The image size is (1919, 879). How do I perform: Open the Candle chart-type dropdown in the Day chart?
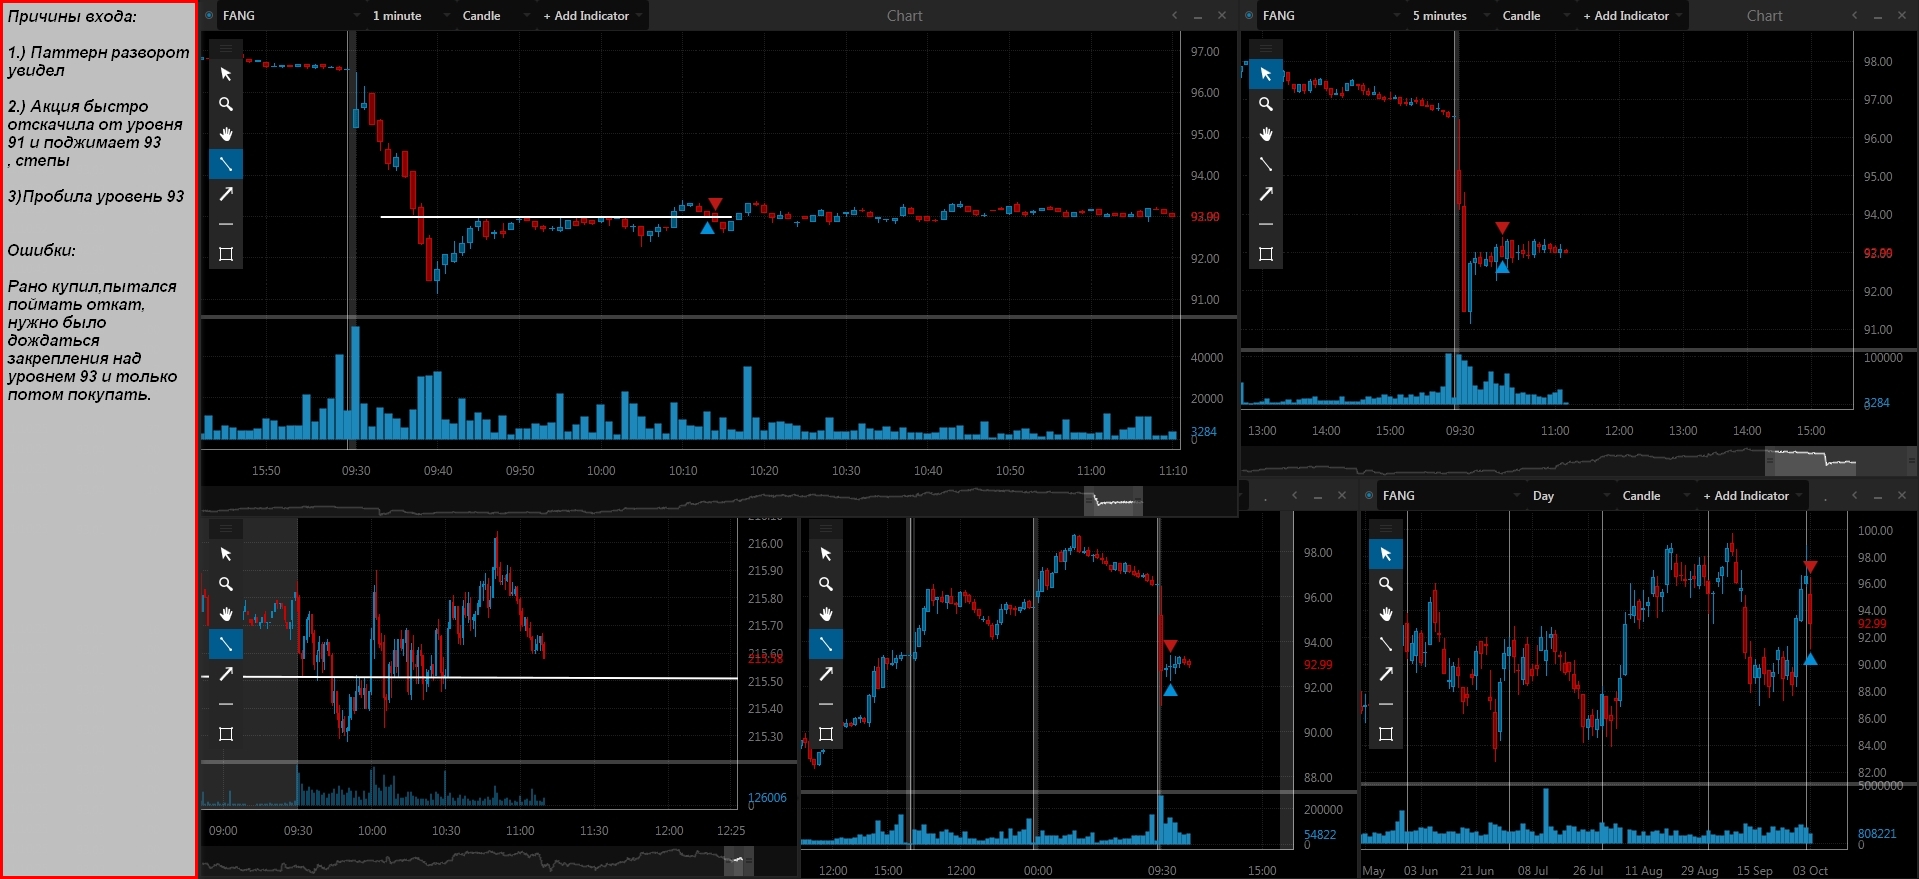tap(1655, 496)
